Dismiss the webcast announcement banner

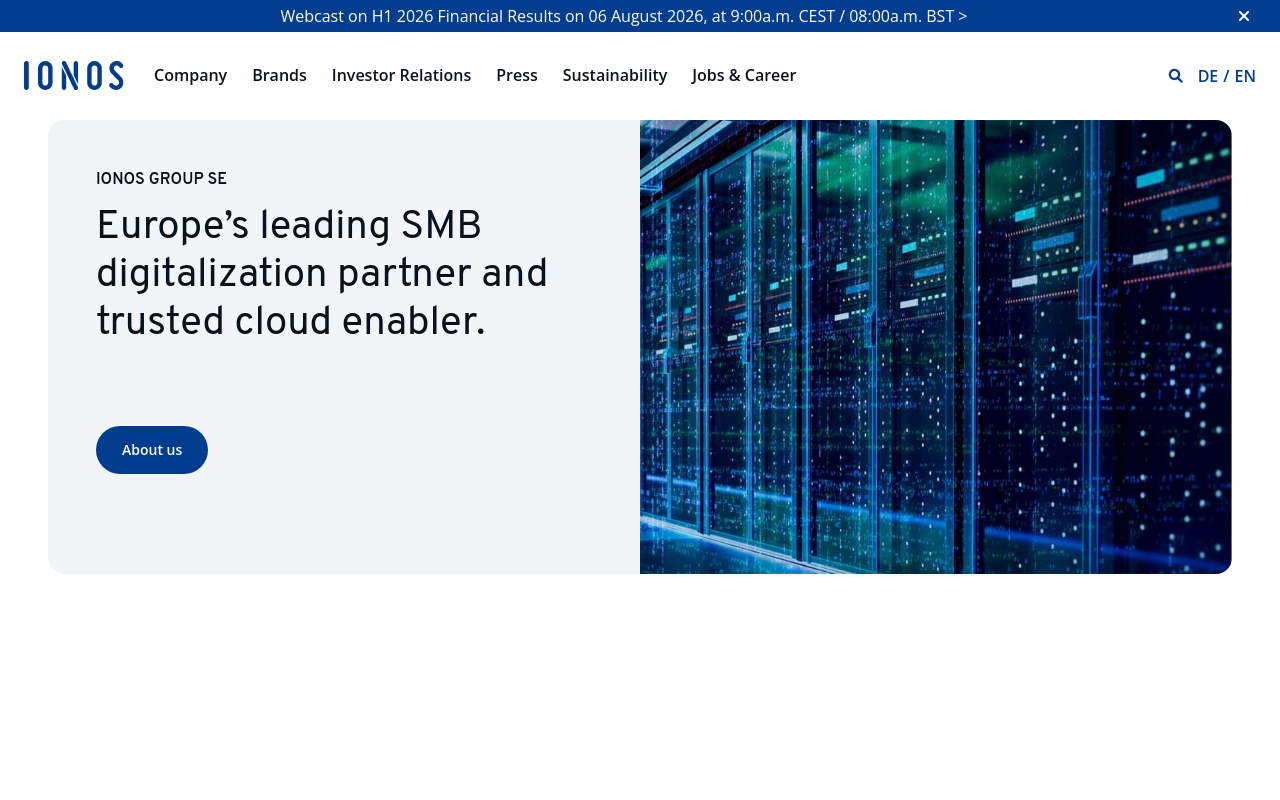(x=1244, y=16)
